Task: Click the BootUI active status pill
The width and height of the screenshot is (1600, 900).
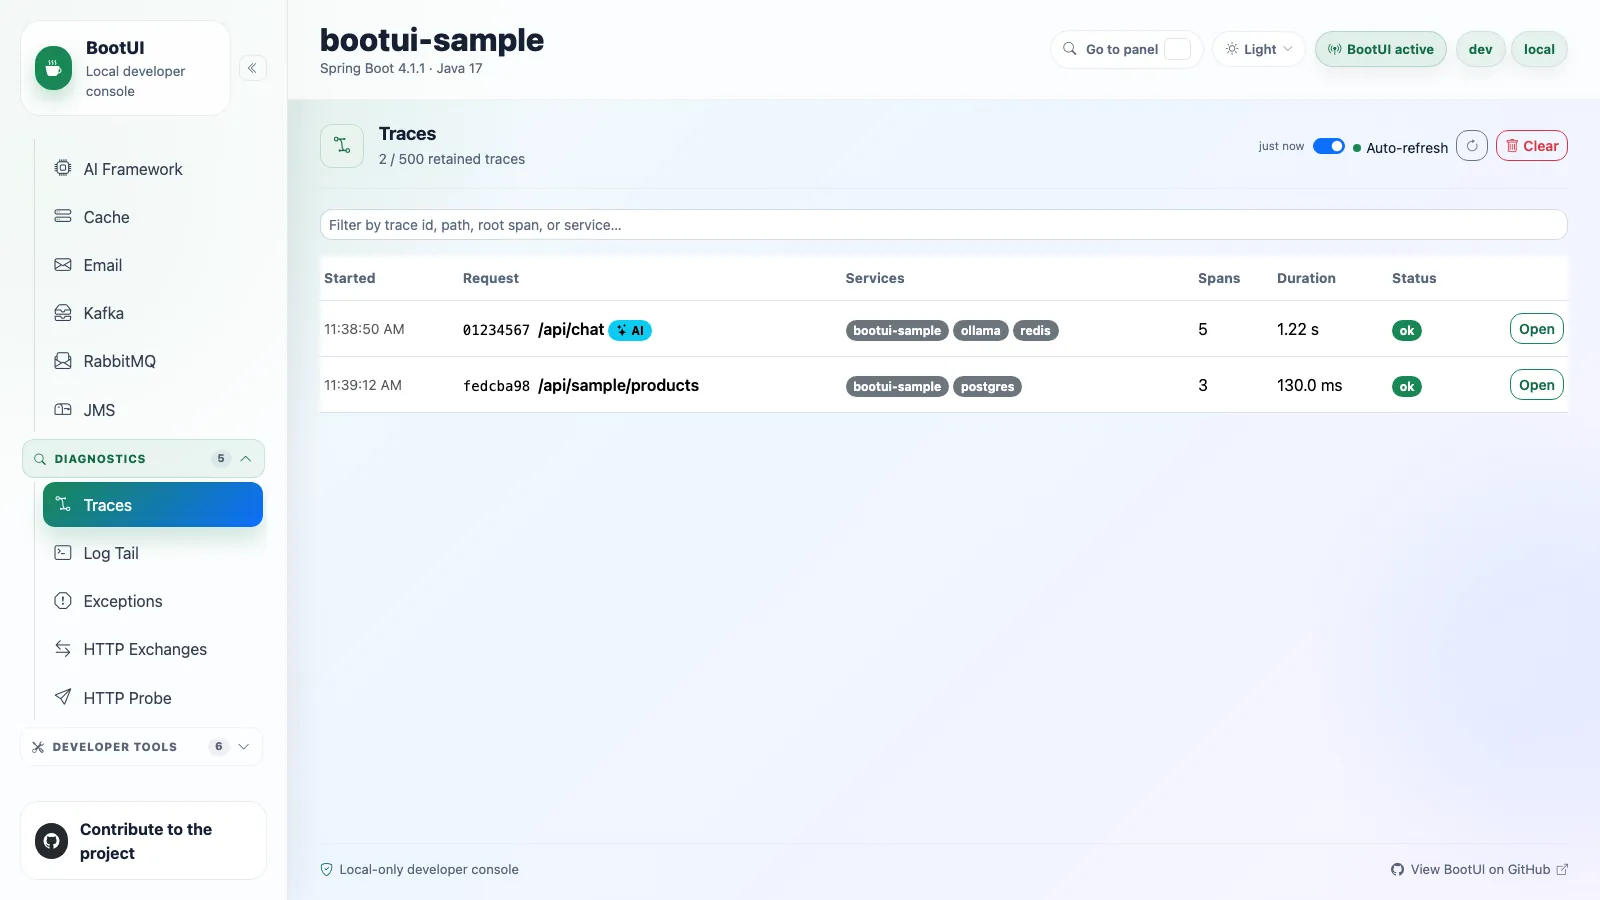Action: pyautogui.click(x=1380, y=49)
